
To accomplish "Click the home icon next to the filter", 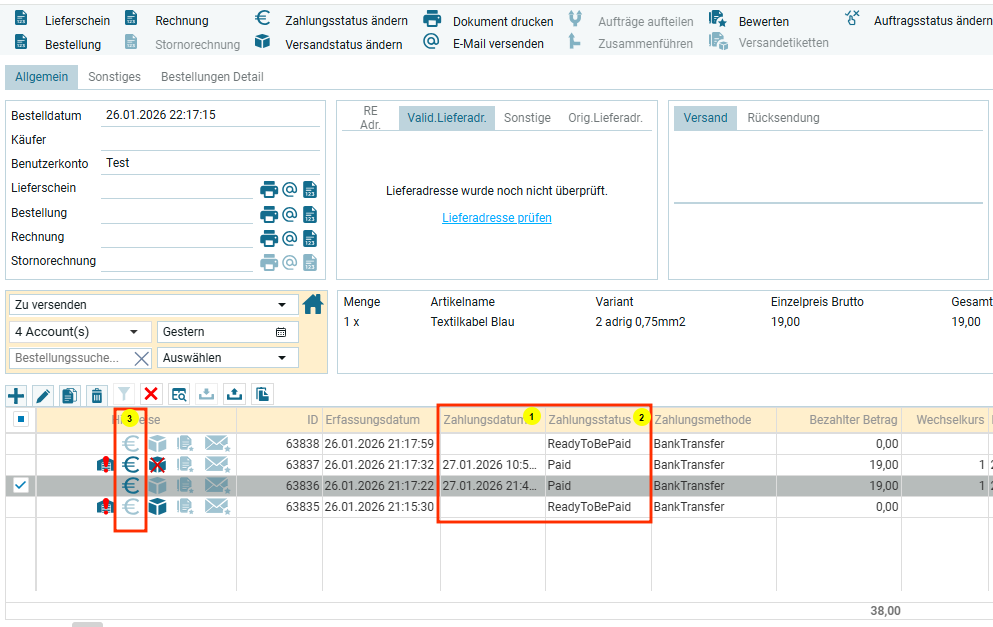I will click(313, 305).
